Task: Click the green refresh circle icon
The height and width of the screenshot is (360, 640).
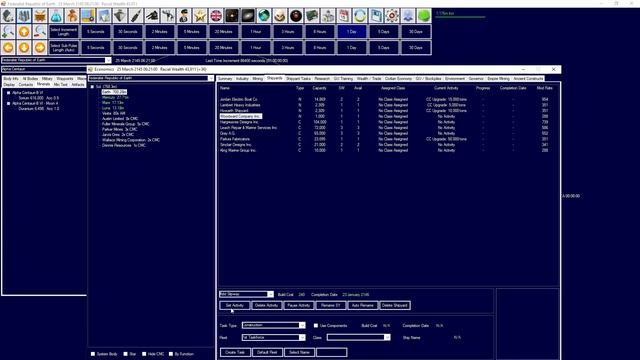Action: pos(360,16)
